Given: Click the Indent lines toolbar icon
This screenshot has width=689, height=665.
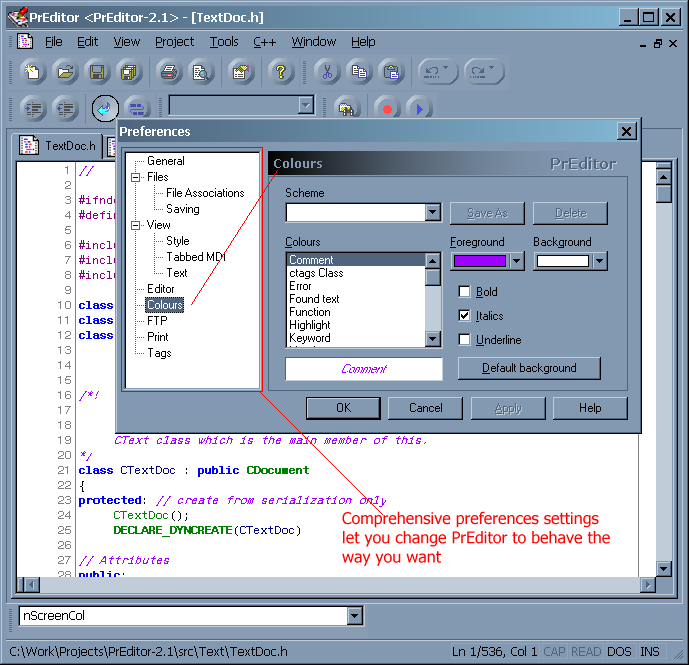Looking at the screenshot, I should (x=33, y=109).
